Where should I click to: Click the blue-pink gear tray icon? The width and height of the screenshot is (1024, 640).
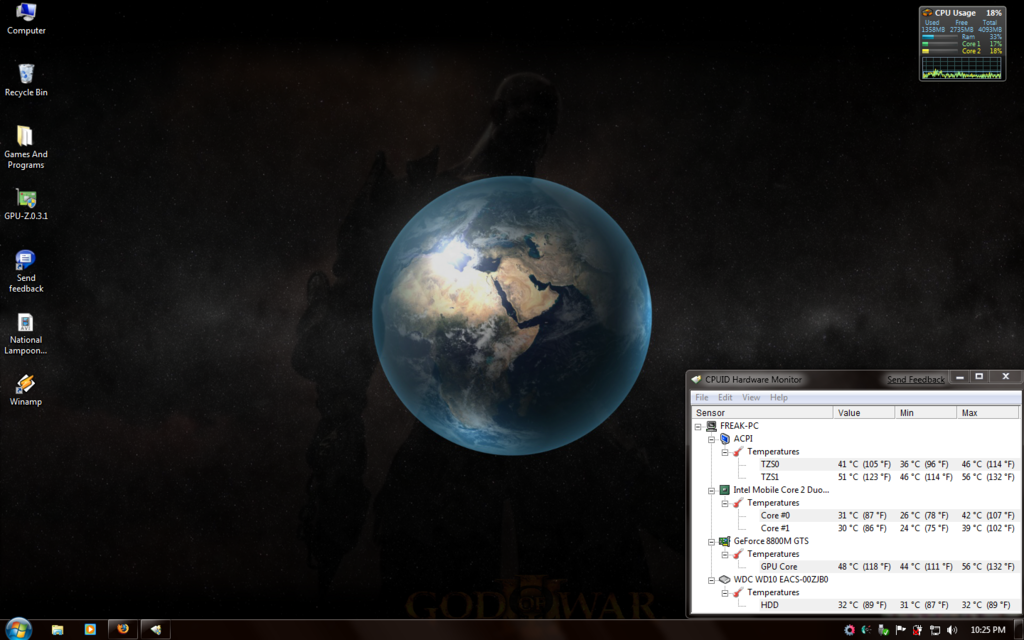click(x=849, y=630)
